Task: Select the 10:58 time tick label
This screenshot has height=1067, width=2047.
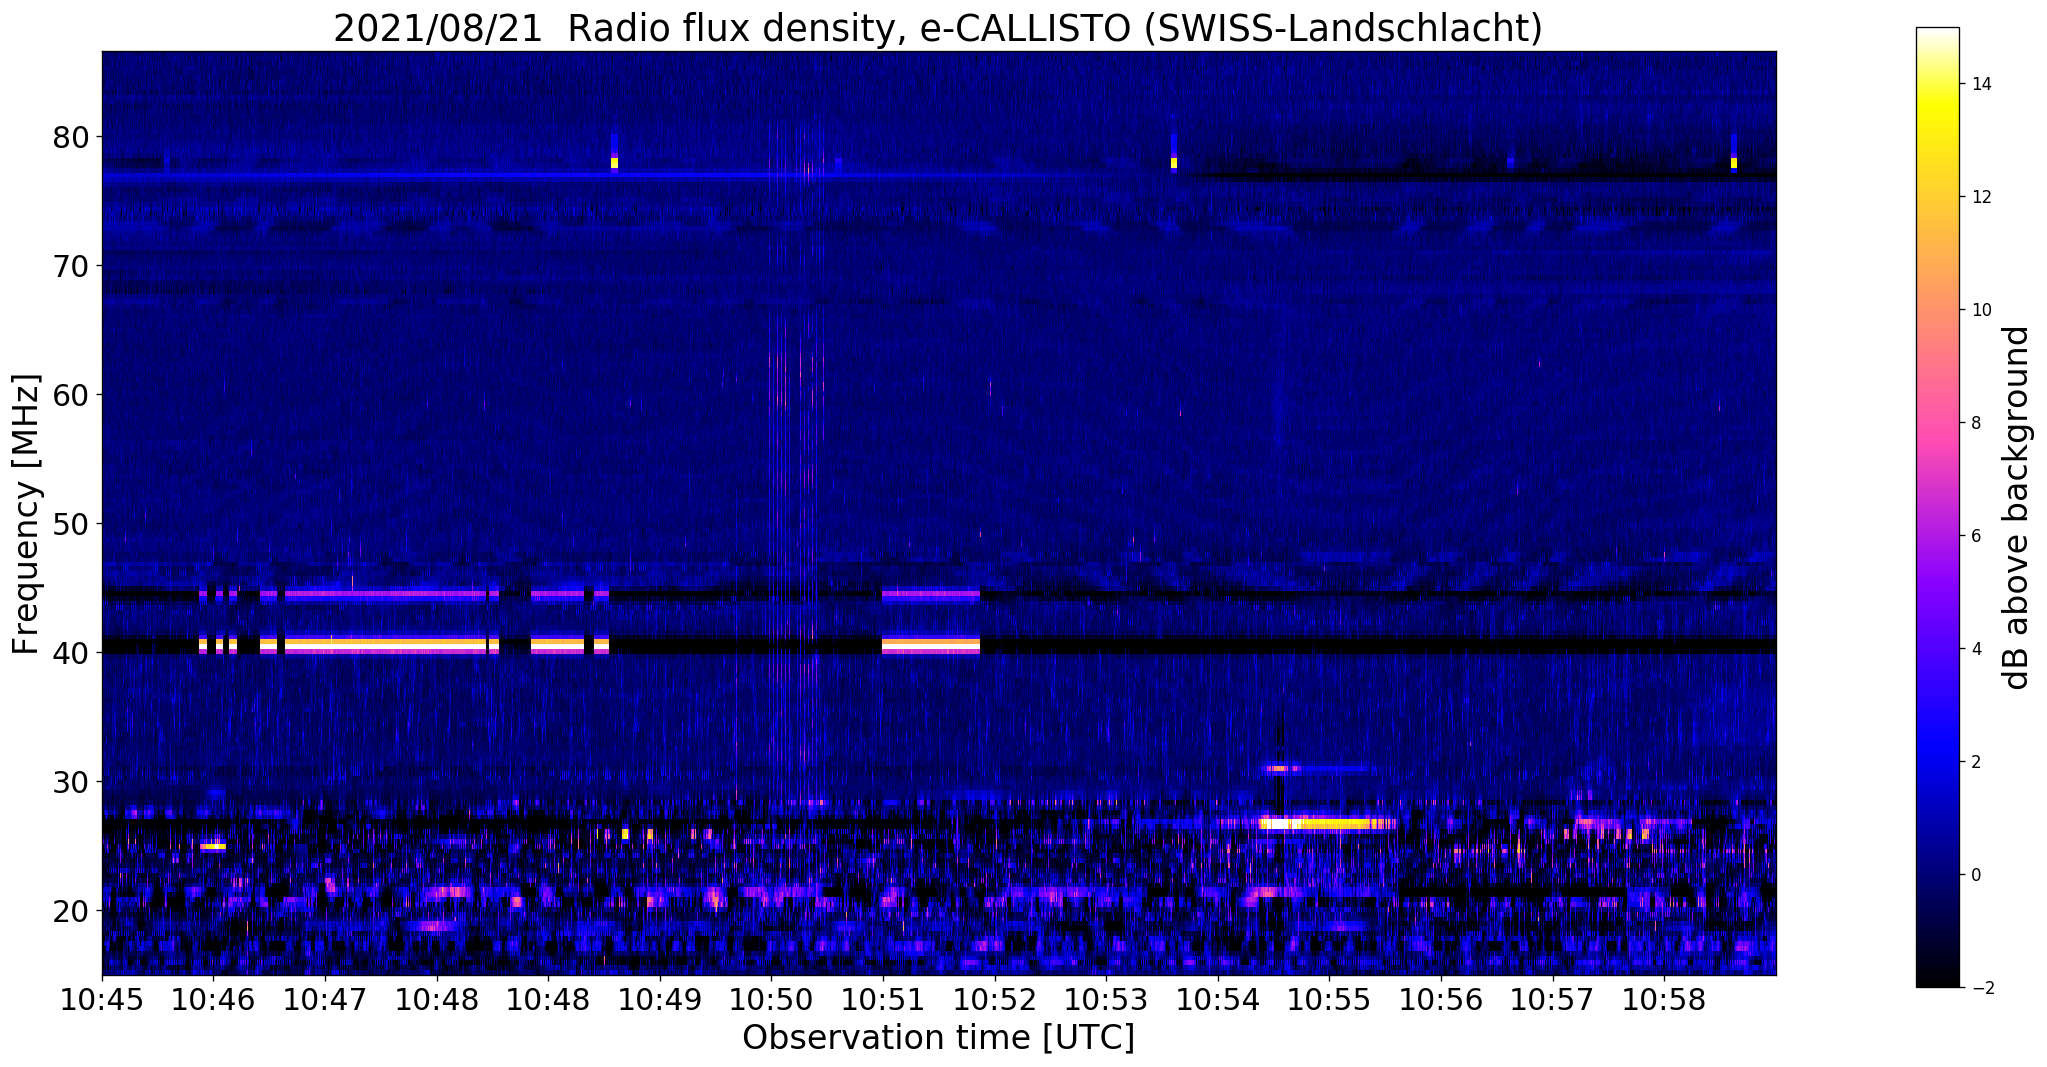Action: point(1664,1000)
